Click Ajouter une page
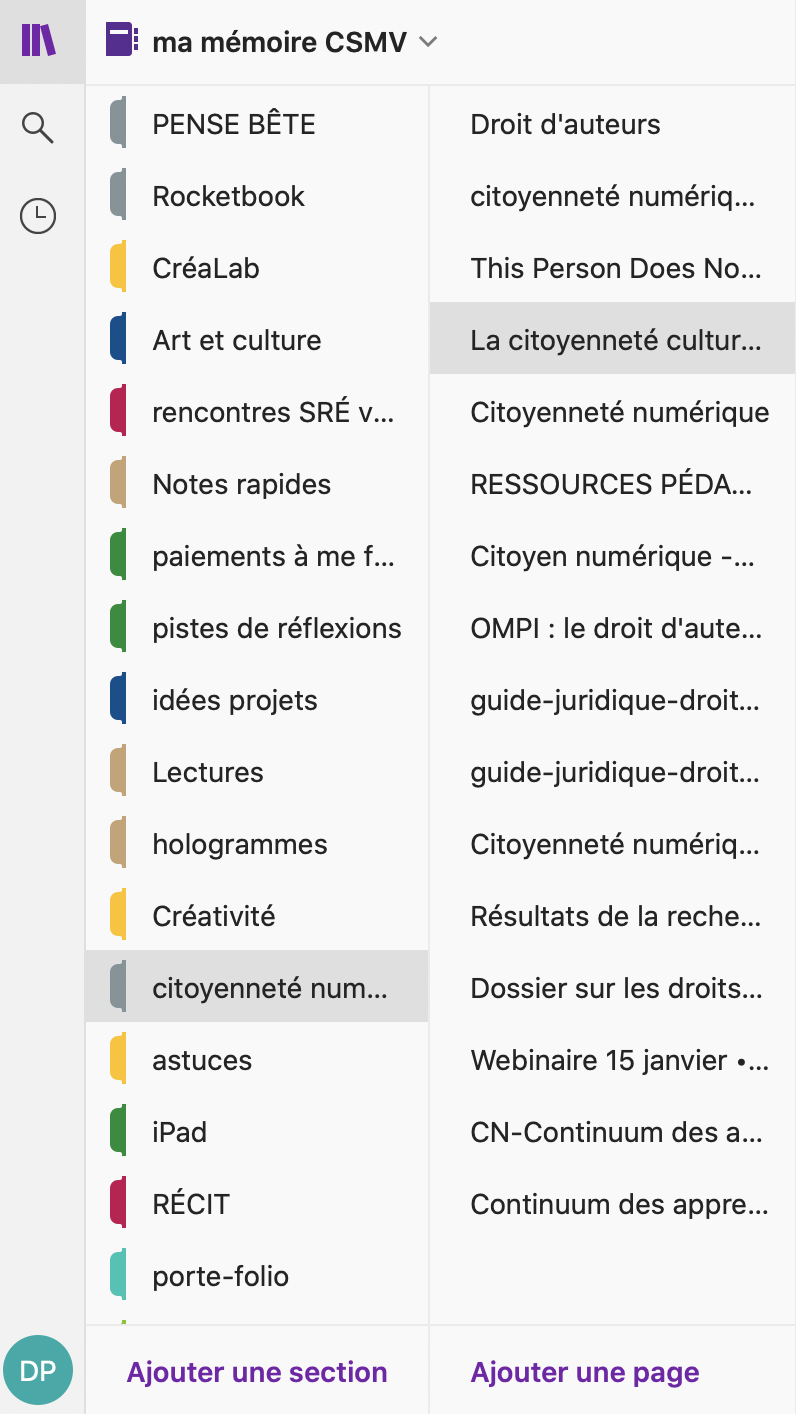The image size is (796, 1414). click(585, 1372)
